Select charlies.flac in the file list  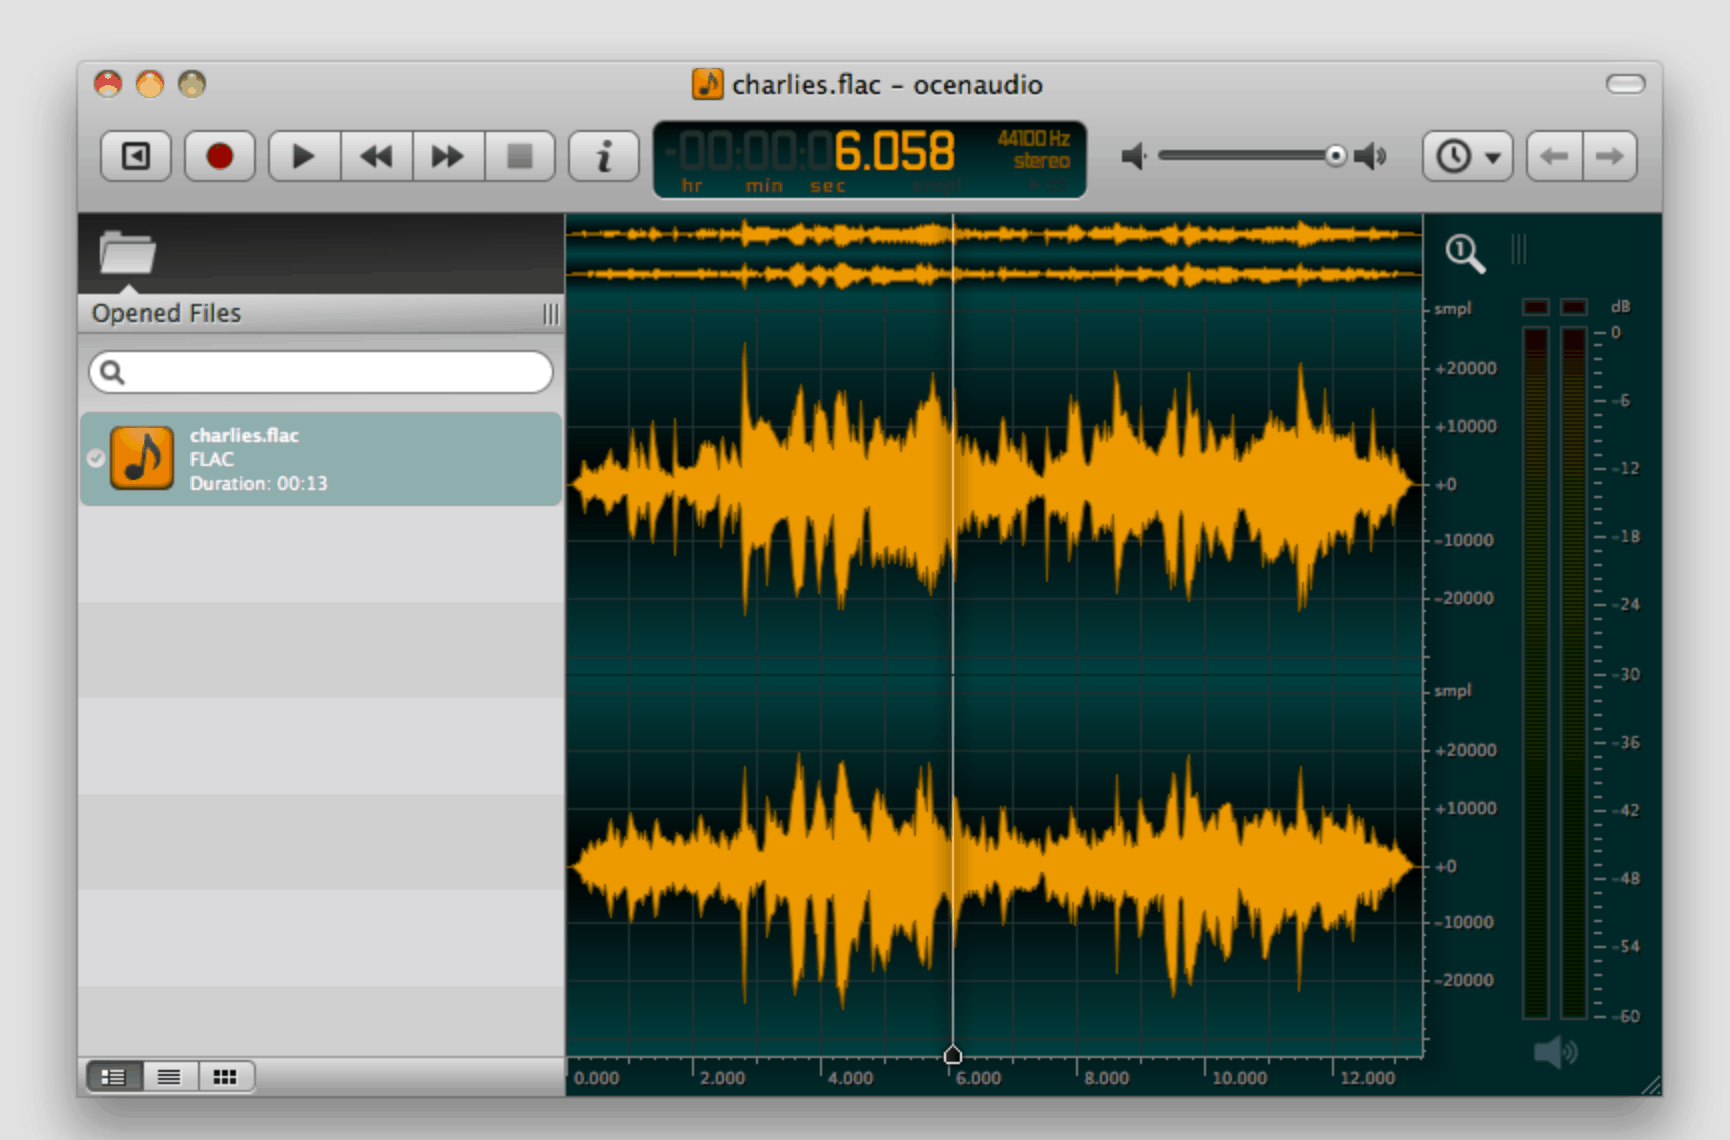click(x=321, y=459)
